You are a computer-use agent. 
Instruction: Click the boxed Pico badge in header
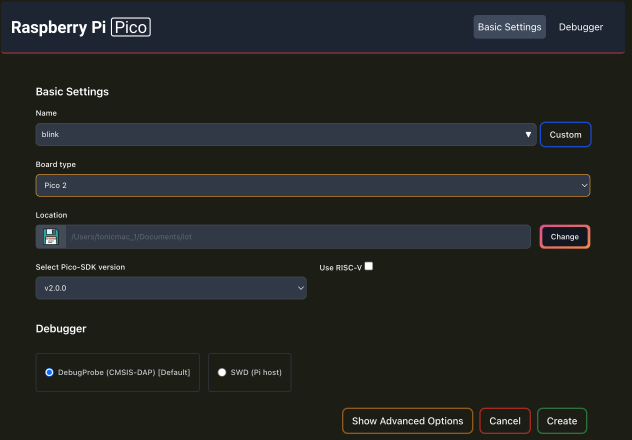click(130, 27)
